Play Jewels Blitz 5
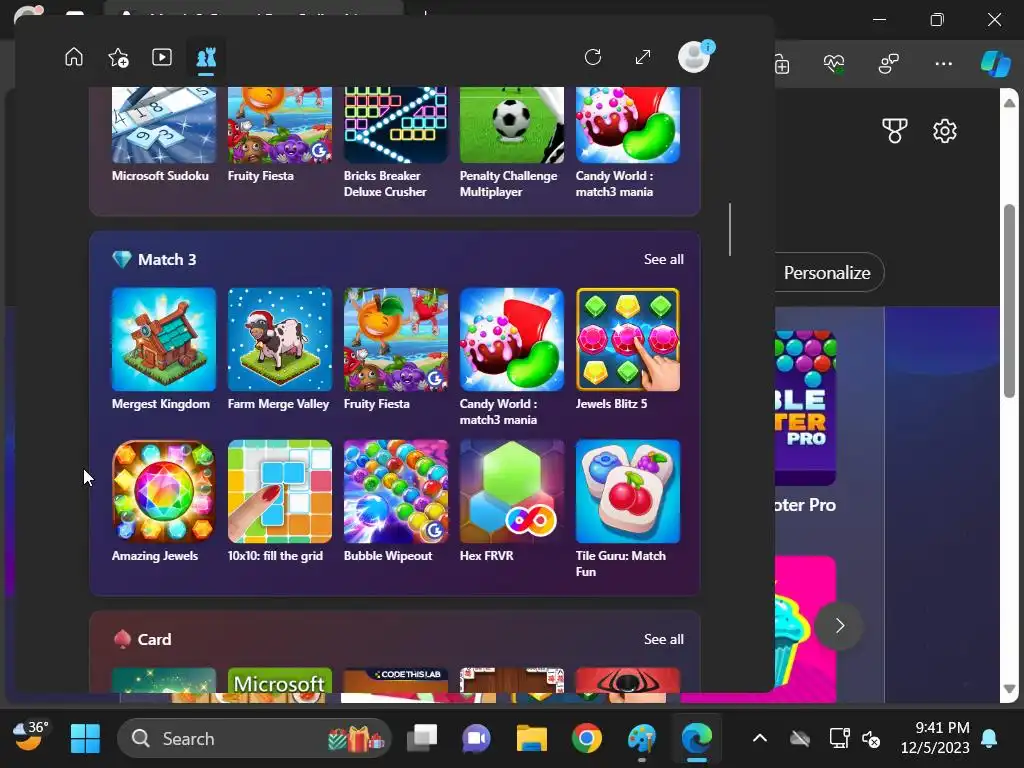Image resolution: width=1024 pixels, height=768 pixels. (628, 349)
